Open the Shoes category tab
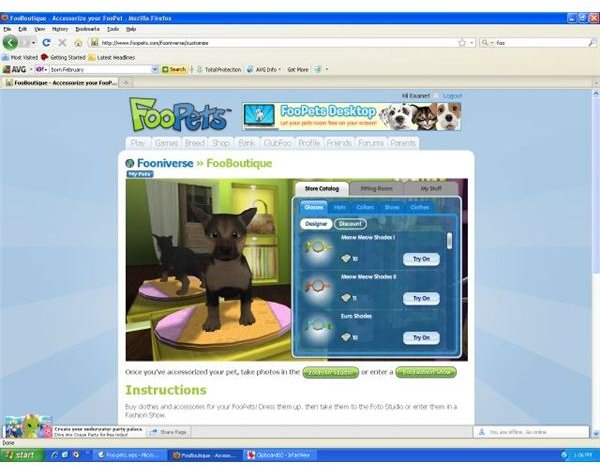Image resolution: width=600 pixels, height=466 pixels. [392, 207]
